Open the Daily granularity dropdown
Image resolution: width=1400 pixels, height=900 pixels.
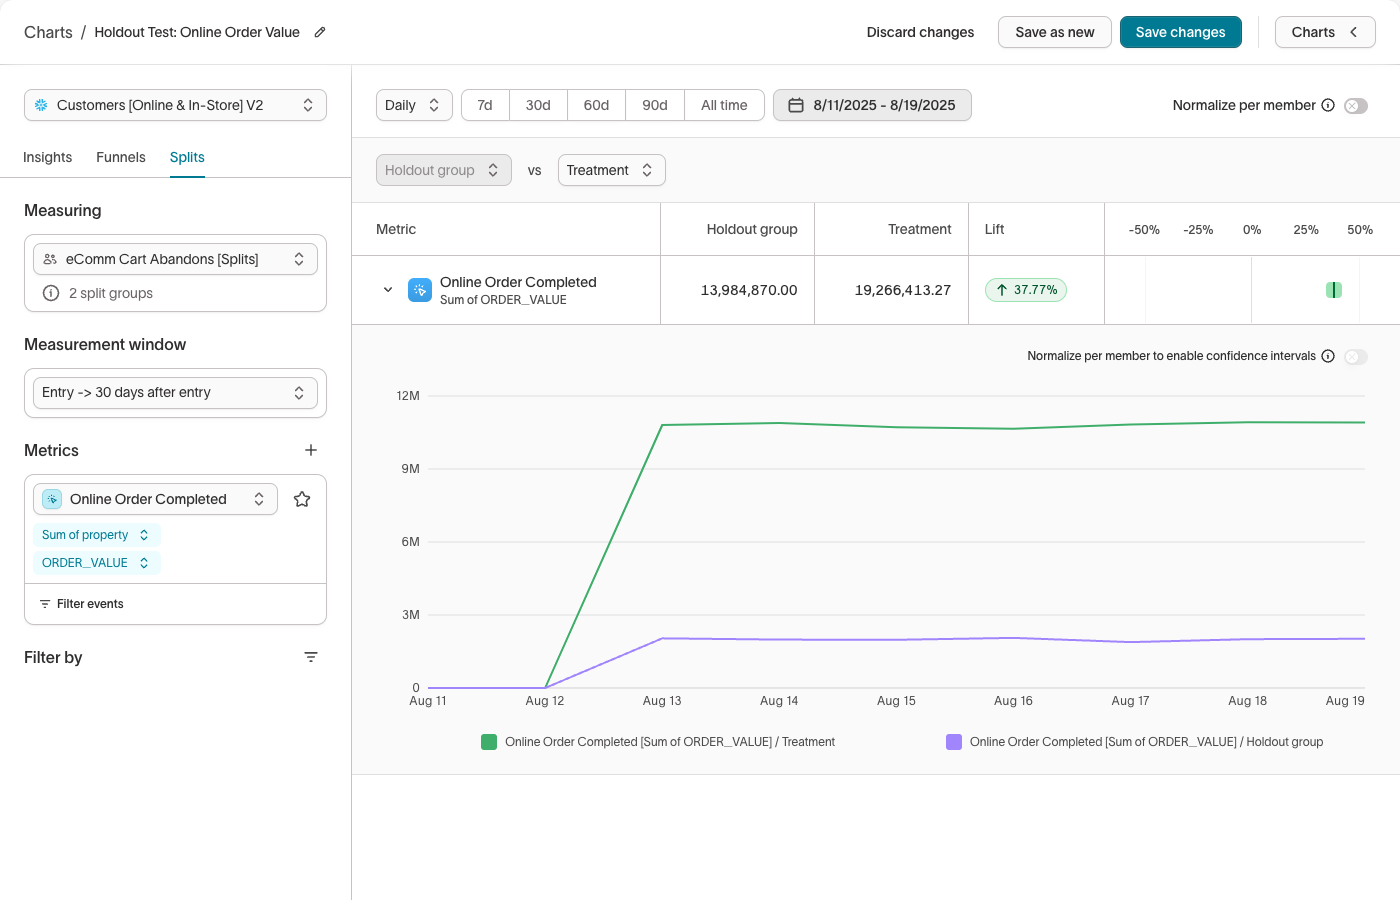[x=413, y=105]
